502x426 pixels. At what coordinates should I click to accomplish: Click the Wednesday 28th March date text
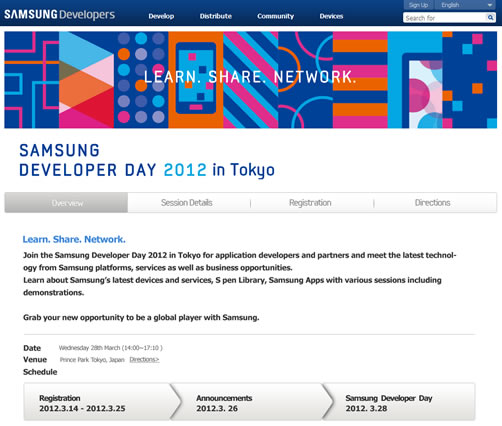[111, 348]
